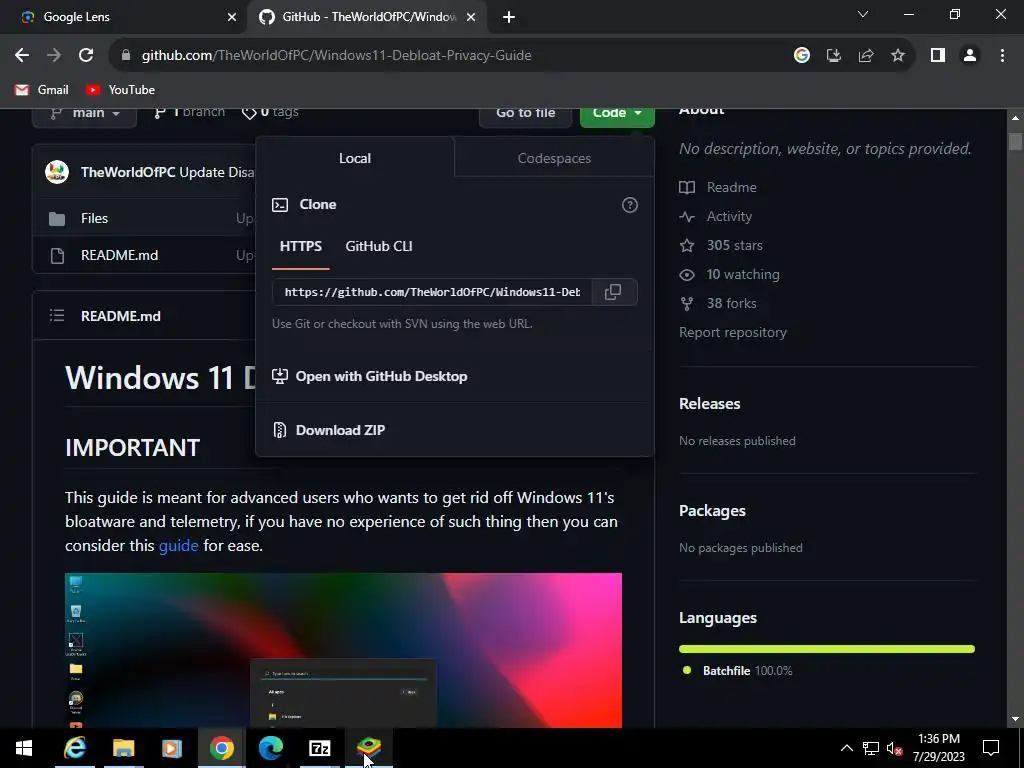Image resolution: width=1024 pixels, height=768 pixels.
Task: Select the Local tab
Action: click(355, 158)
